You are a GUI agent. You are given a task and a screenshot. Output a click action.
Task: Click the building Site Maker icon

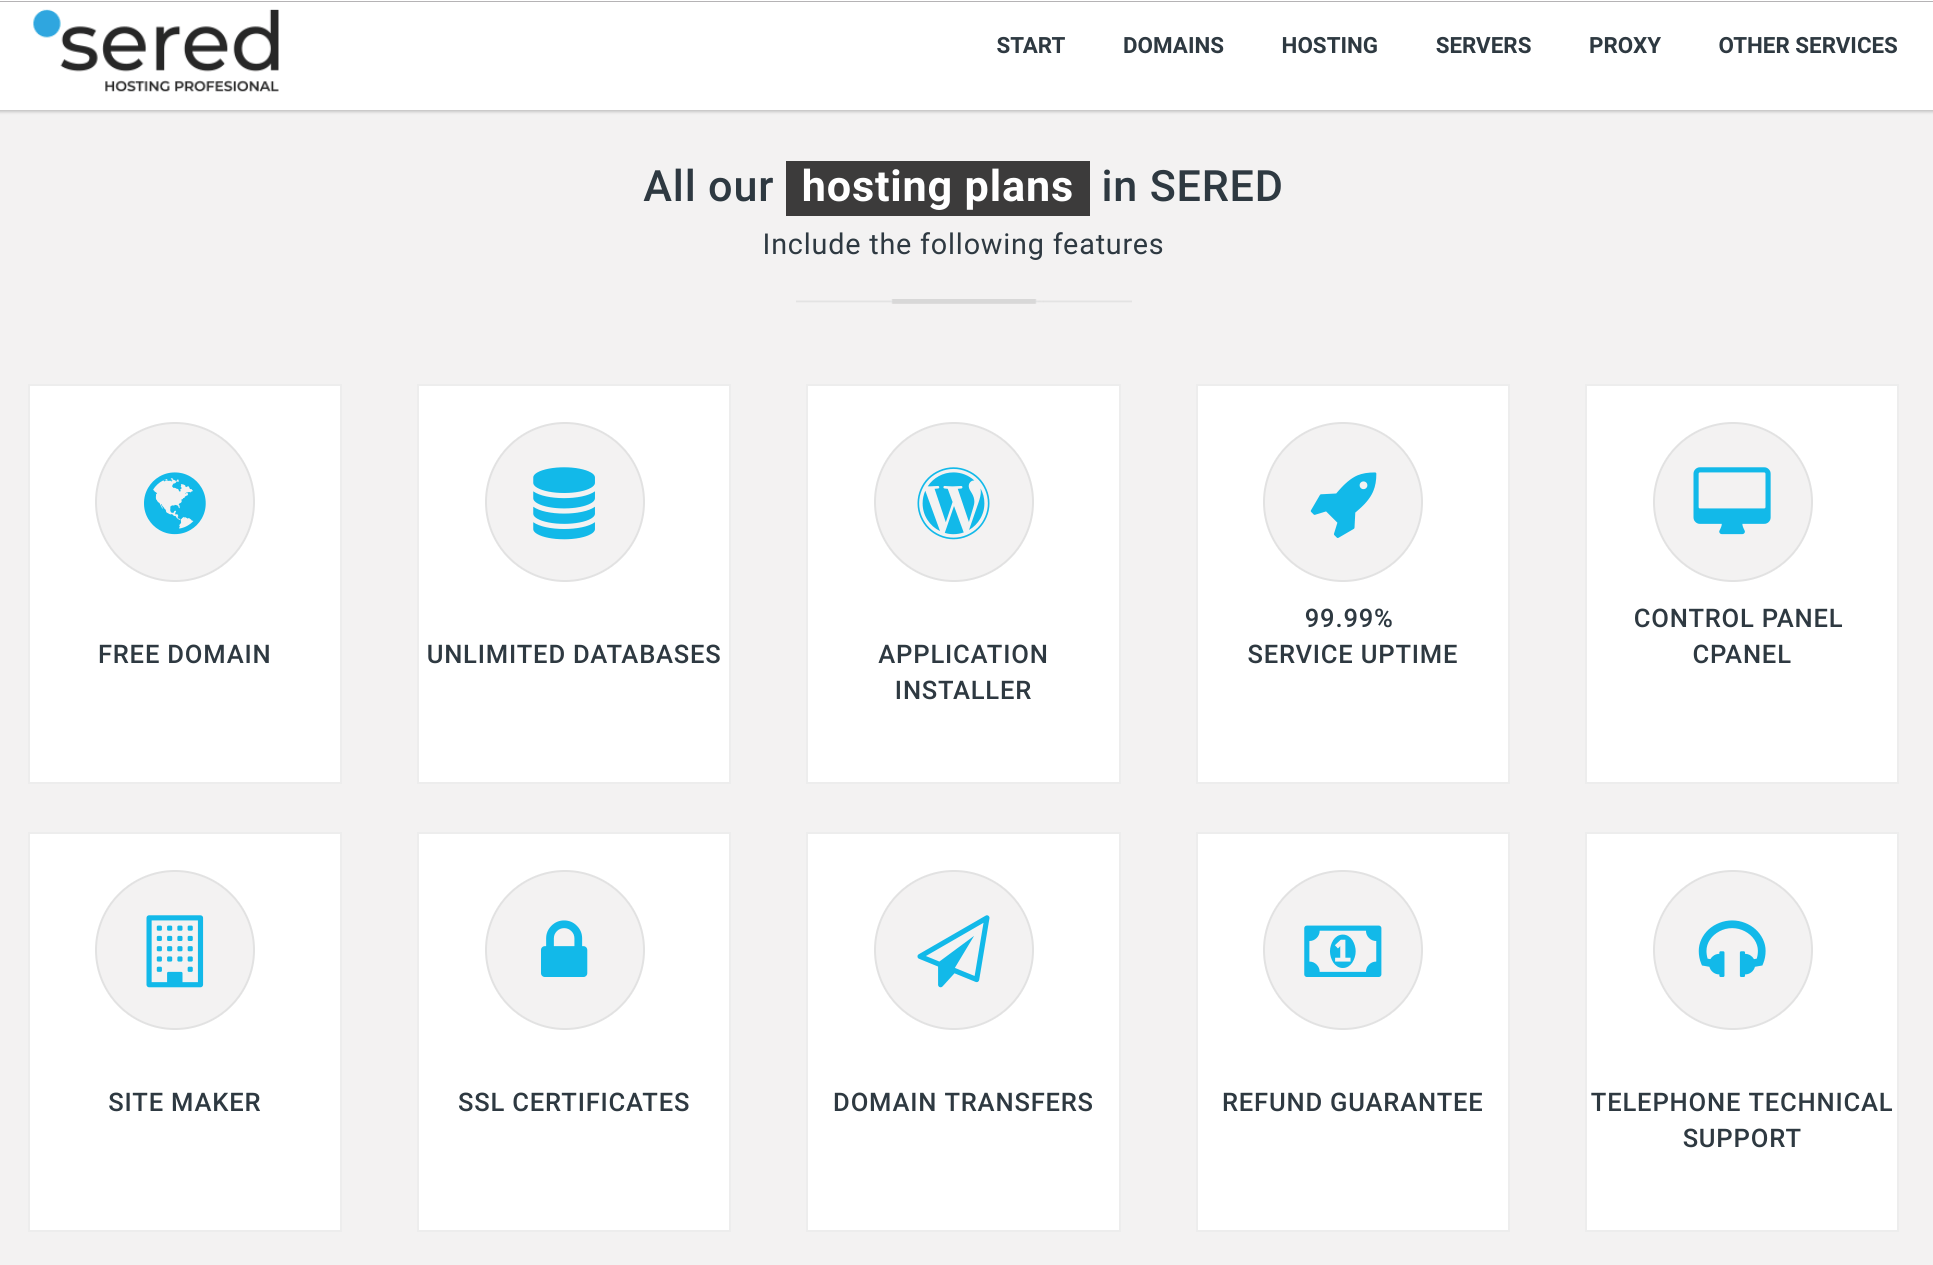175,951
